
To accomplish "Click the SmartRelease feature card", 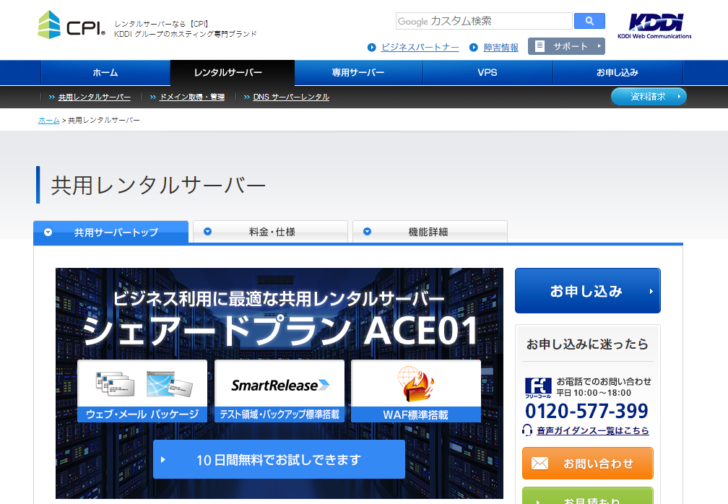I will tap(280, 391).
